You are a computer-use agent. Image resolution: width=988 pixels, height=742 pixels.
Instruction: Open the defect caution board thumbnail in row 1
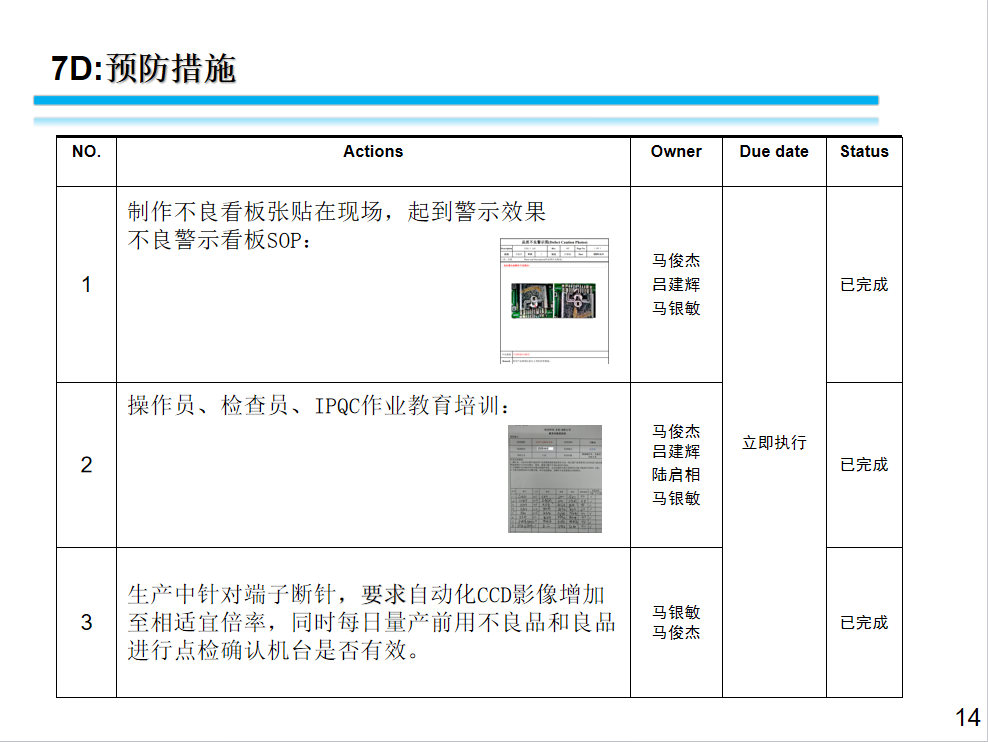(554, 300)
